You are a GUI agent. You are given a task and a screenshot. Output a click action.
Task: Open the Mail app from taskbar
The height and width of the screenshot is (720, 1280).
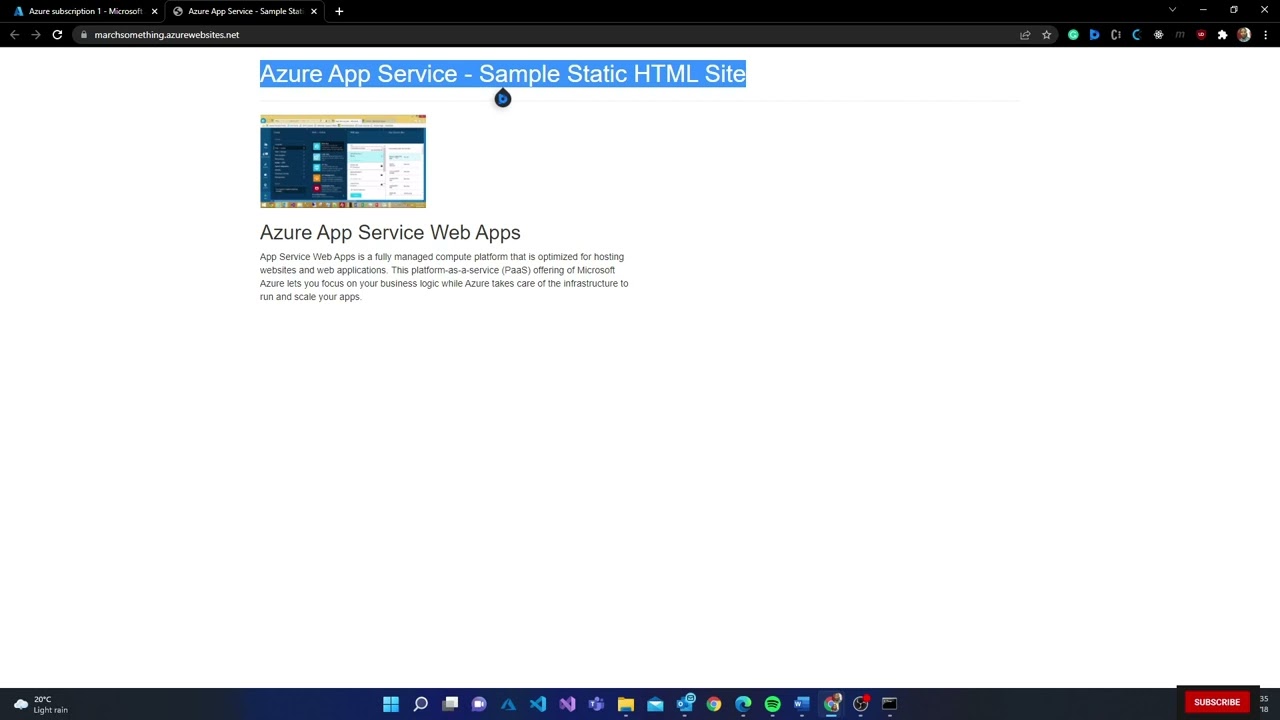click(x=655, y=704)
